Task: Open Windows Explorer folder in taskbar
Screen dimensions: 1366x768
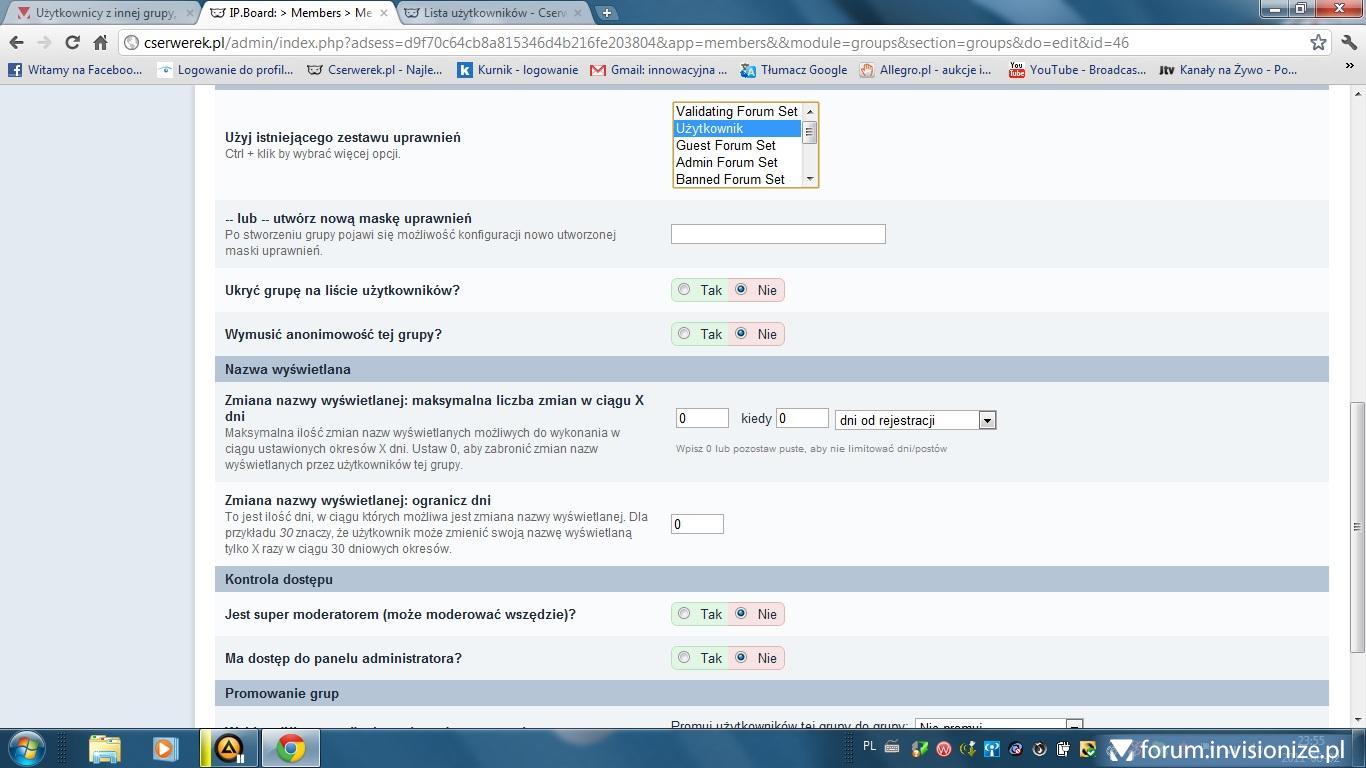Action: pyautogui.click(x=104, y=748)
